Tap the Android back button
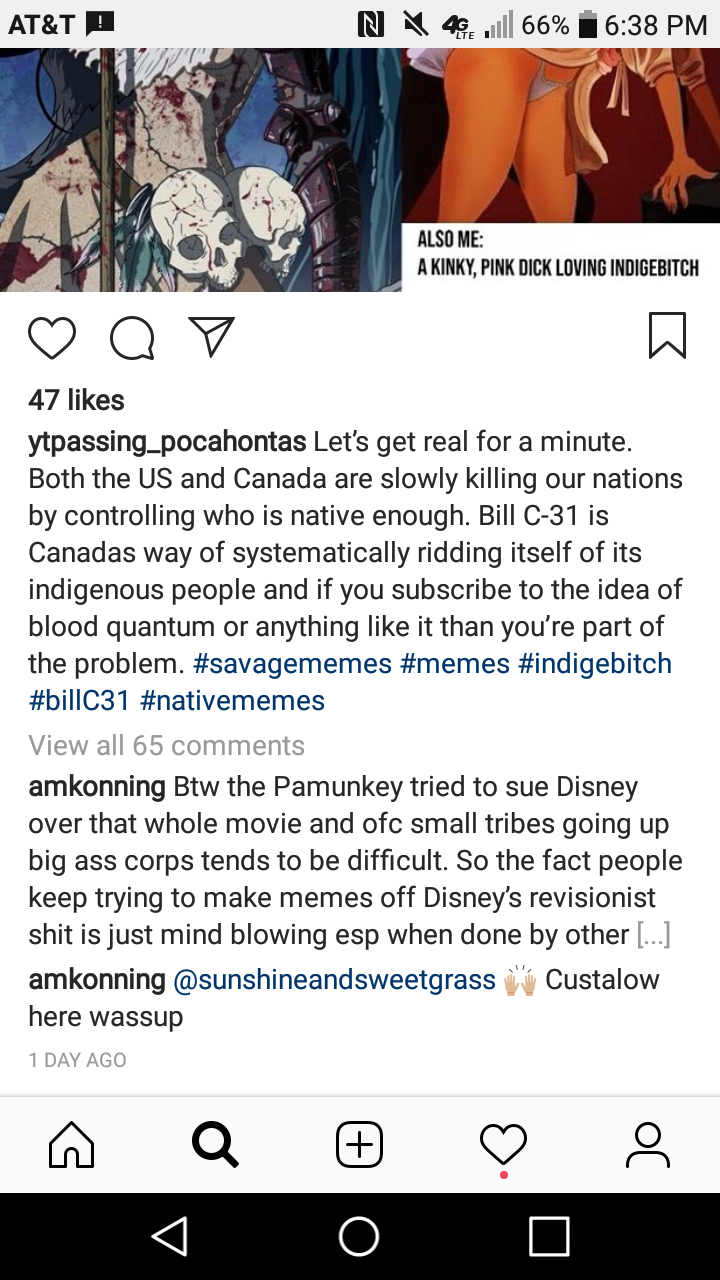Image resolution: width=720 pixels, height=1280 pixels. coord(169,1236)
